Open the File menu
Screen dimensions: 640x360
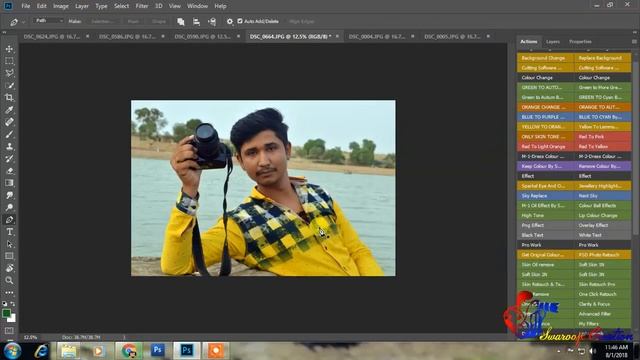pos(26,6)
